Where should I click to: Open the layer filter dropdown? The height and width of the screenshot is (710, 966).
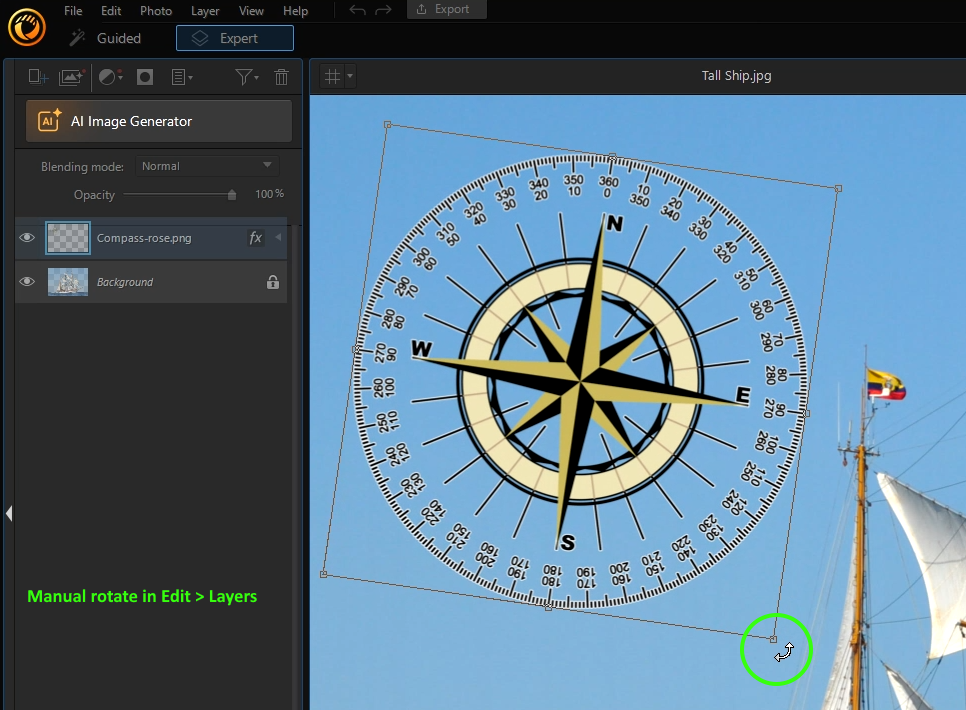pyautogui.click(x=246, y=77)
